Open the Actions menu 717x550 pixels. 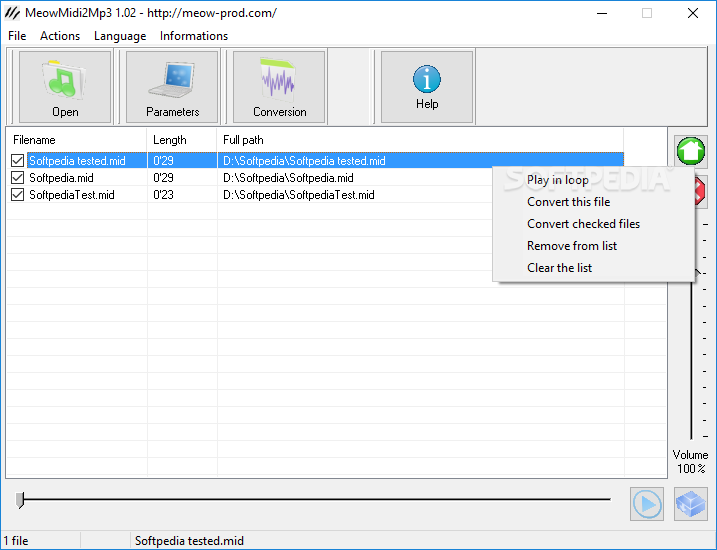60,36
